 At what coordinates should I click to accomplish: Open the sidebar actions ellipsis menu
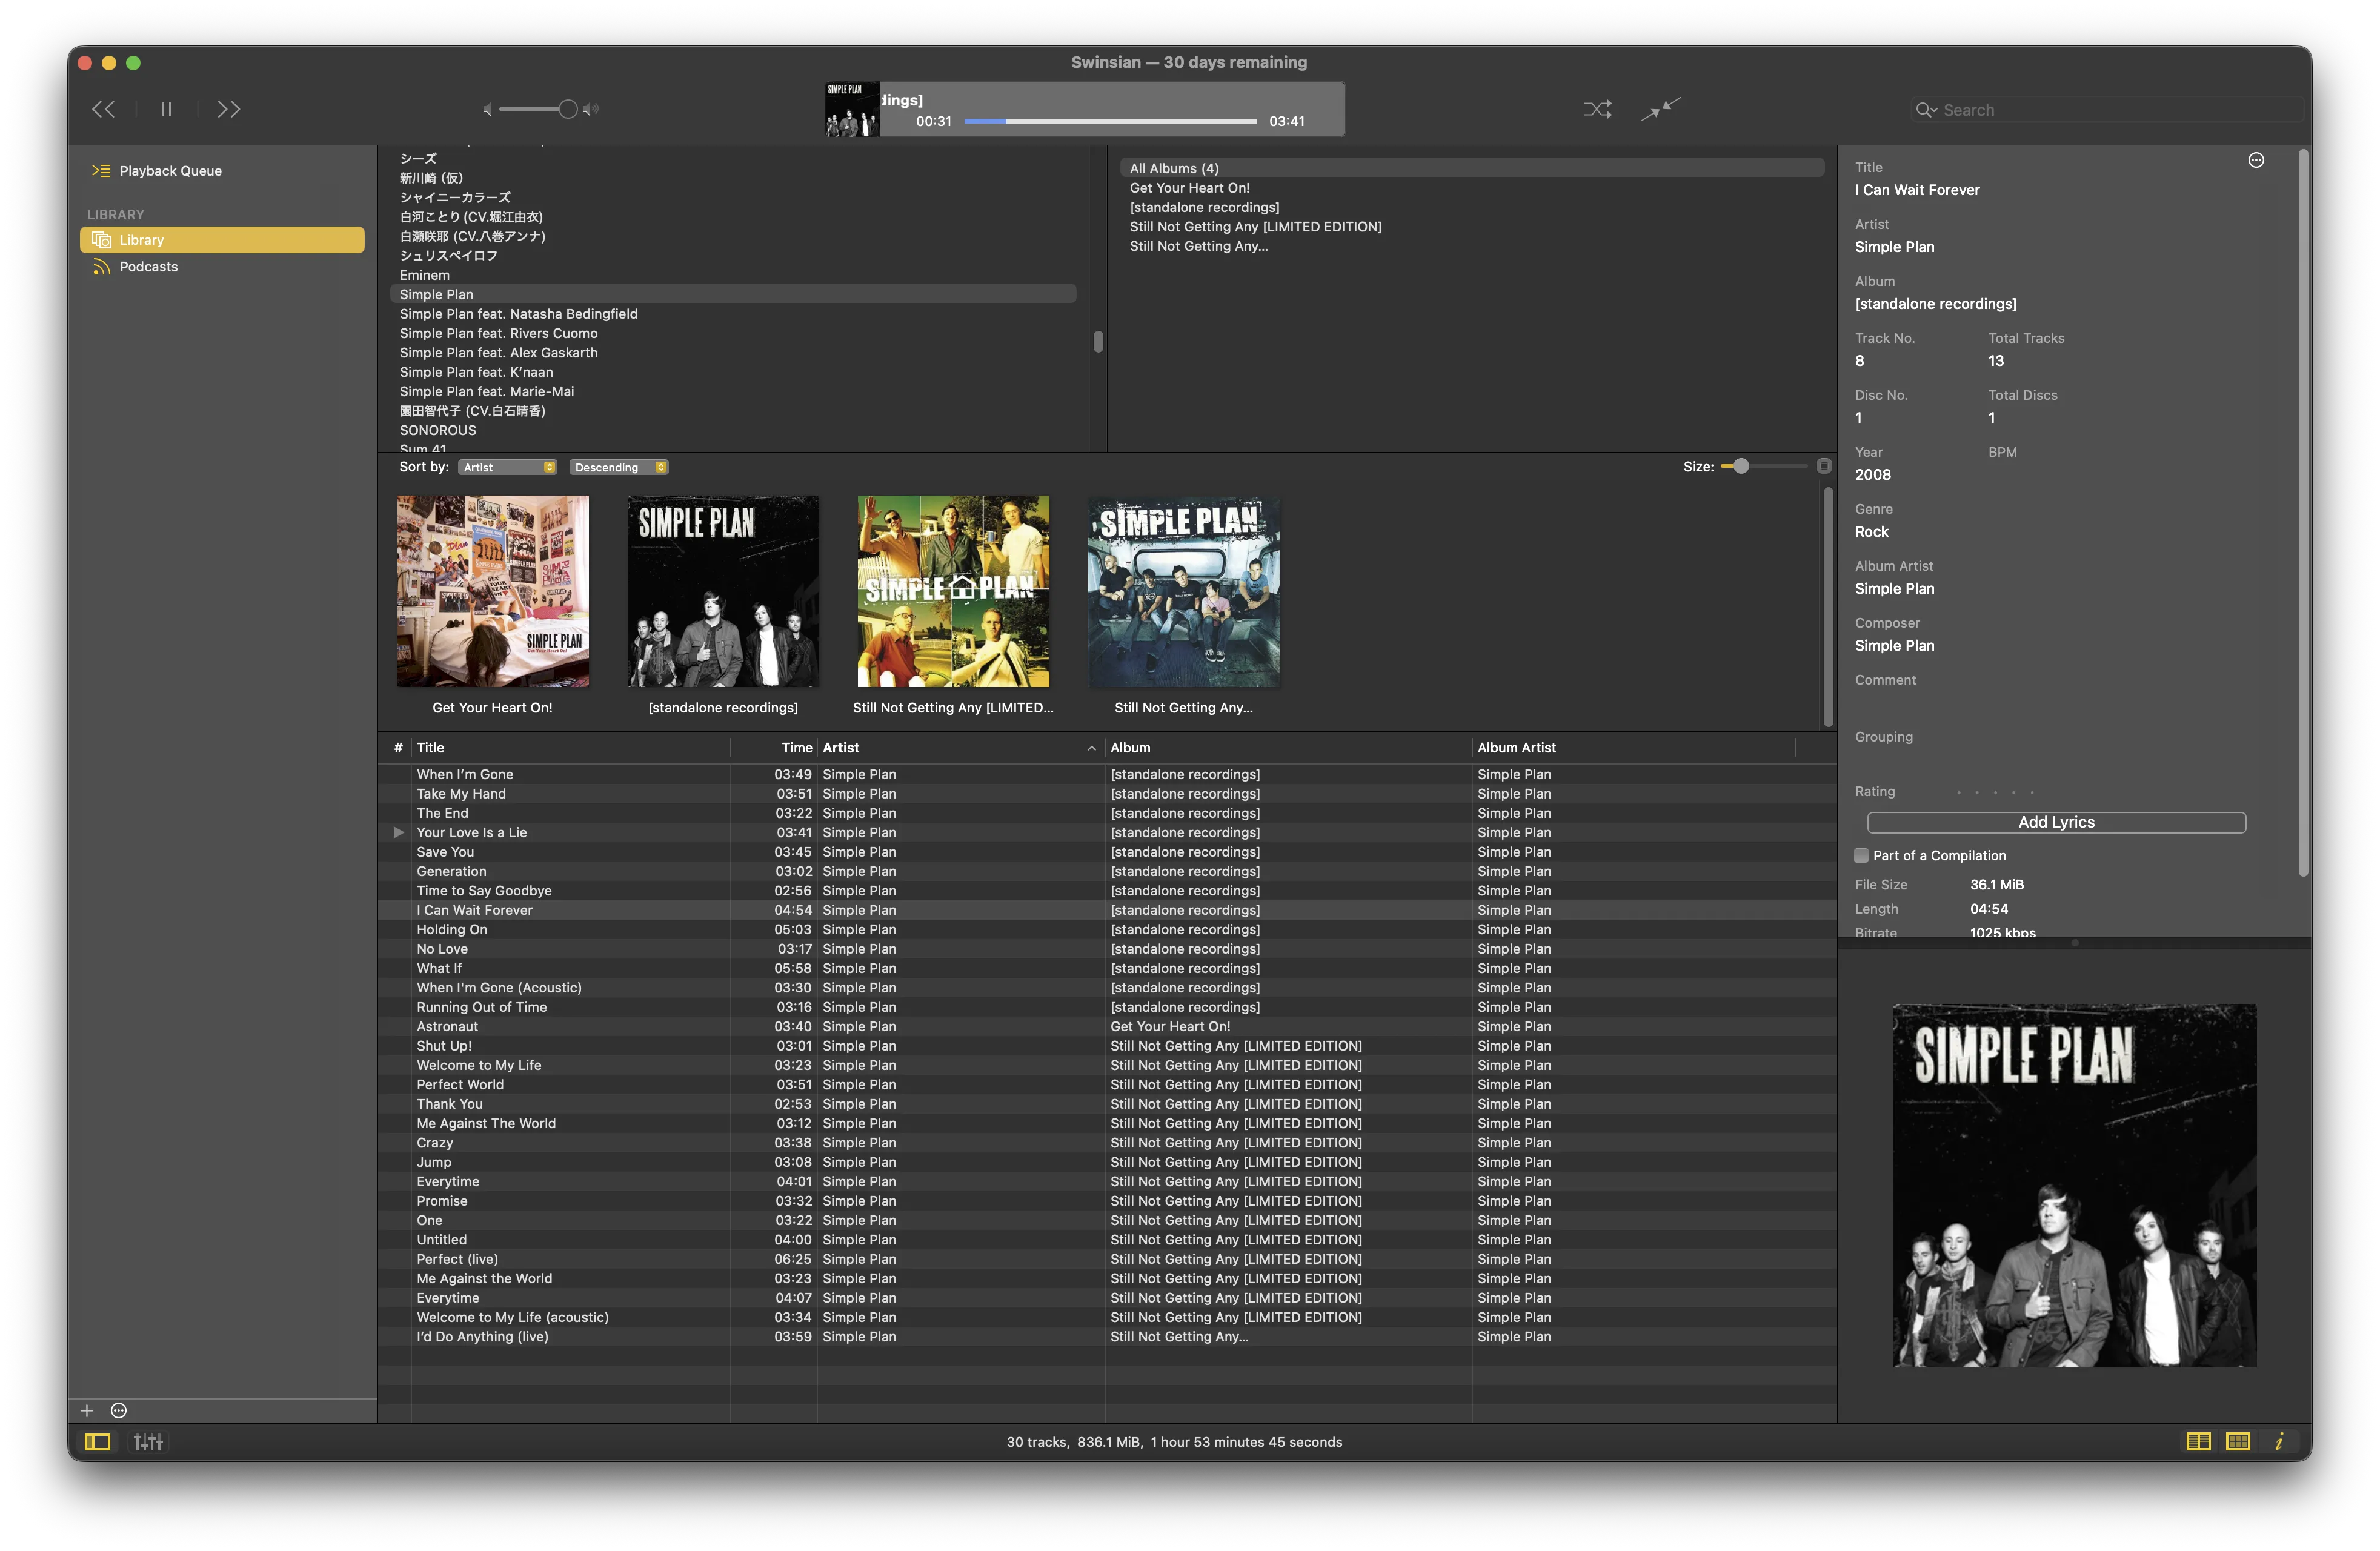click(119, 1410)
